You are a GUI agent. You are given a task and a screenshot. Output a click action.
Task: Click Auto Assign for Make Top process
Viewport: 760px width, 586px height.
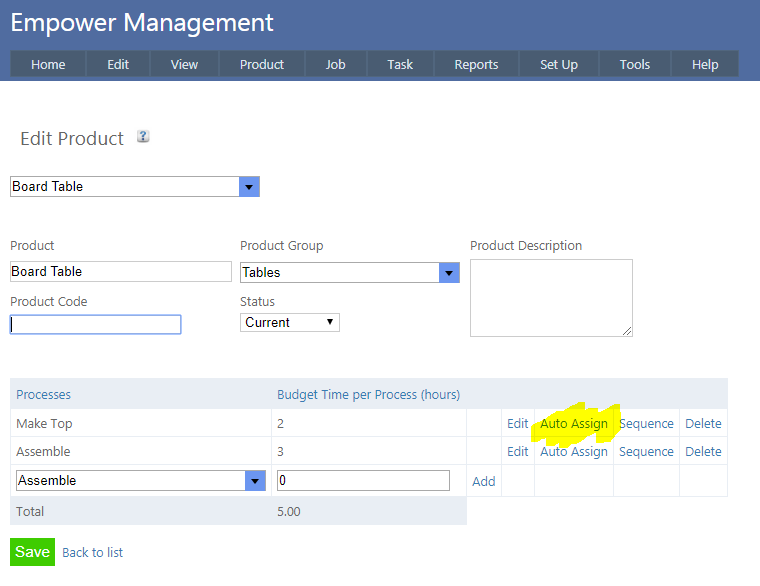[574, 423]
